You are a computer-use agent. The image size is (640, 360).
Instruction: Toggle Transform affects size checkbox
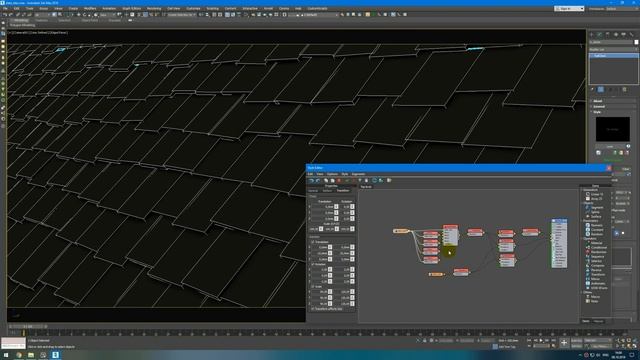point(313,309)
